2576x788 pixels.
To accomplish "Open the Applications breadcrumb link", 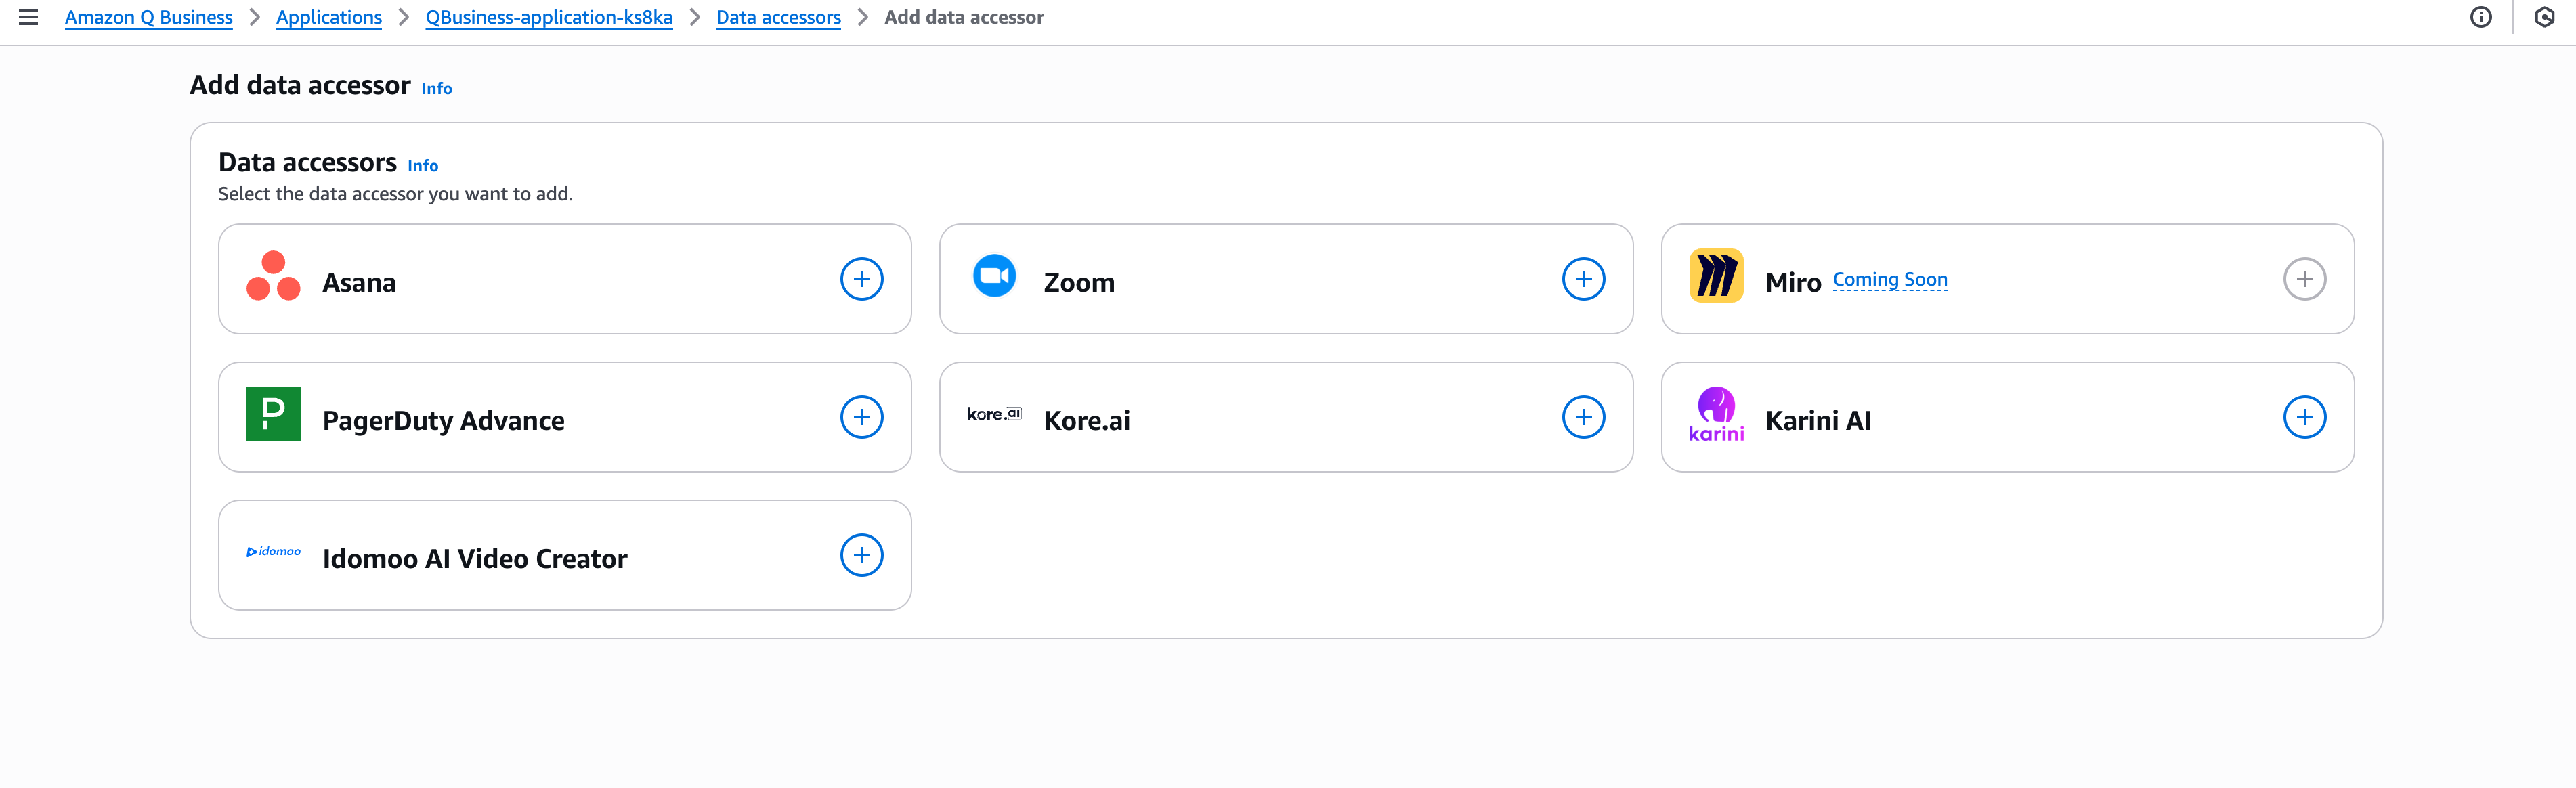I will tap(329, 16).
